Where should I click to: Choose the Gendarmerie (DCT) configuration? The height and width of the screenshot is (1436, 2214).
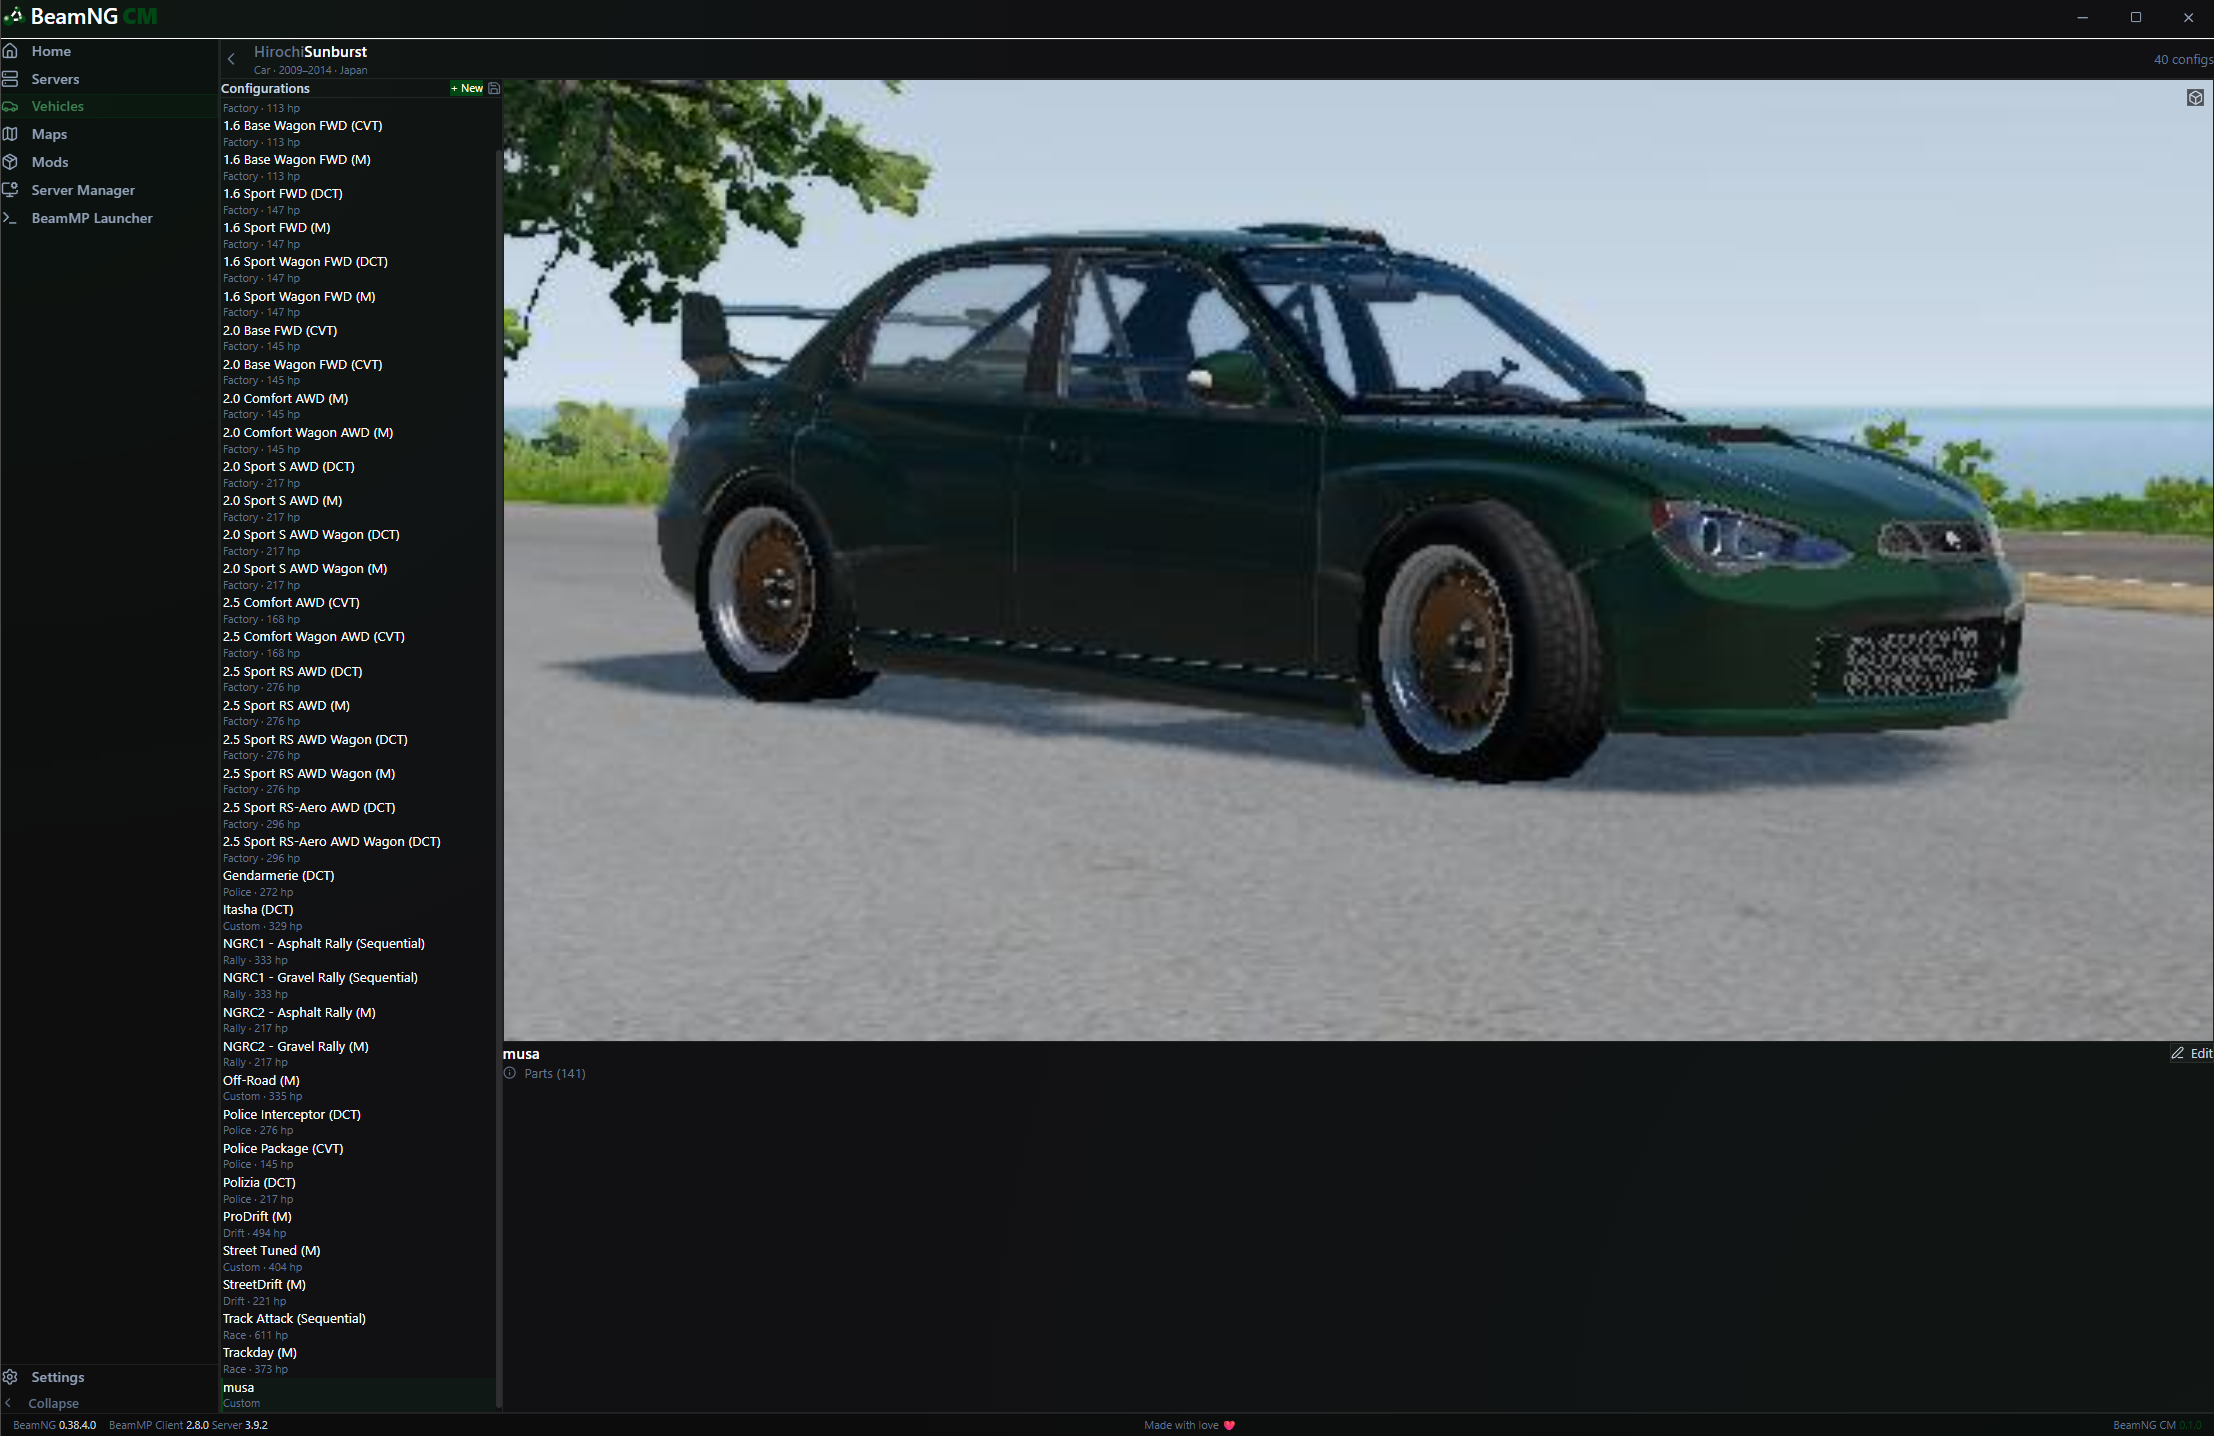[278, 876]
